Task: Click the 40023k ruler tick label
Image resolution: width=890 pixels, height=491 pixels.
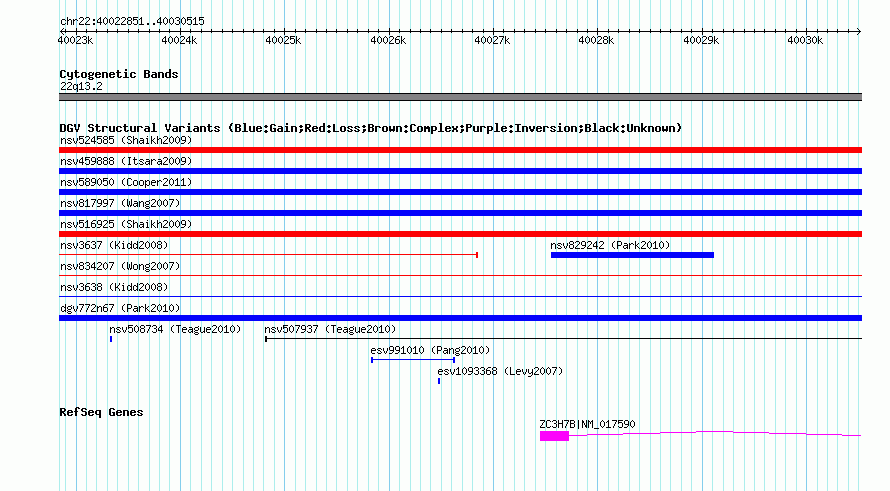Action: pos(75,40)
